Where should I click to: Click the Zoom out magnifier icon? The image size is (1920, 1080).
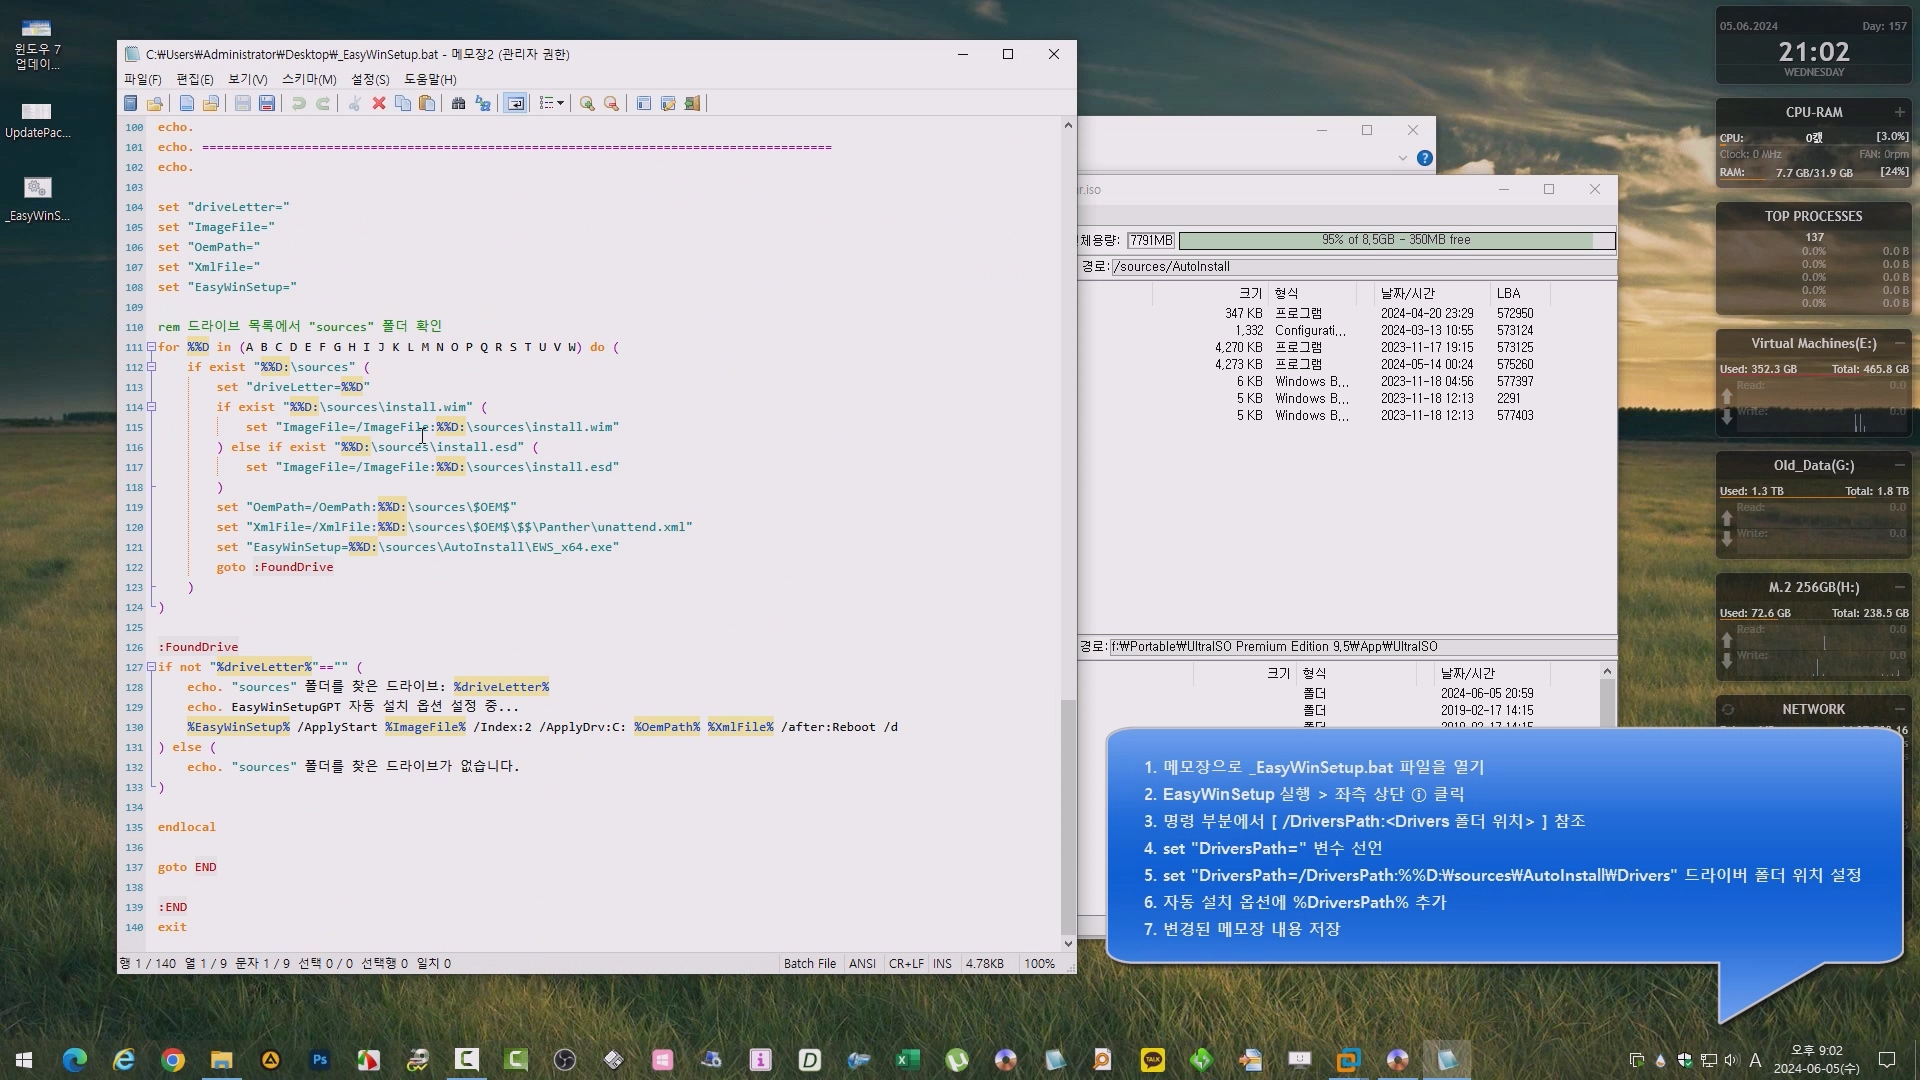click(x=611, y=103)
